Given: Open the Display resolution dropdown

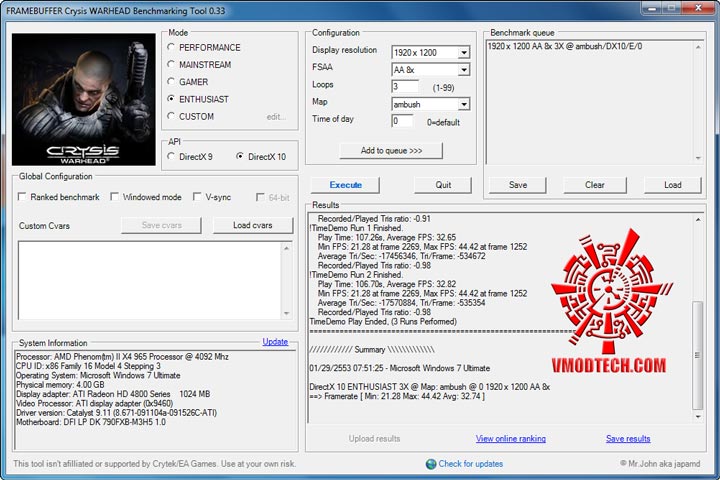Looking at the screenshot, I should 464,52.
